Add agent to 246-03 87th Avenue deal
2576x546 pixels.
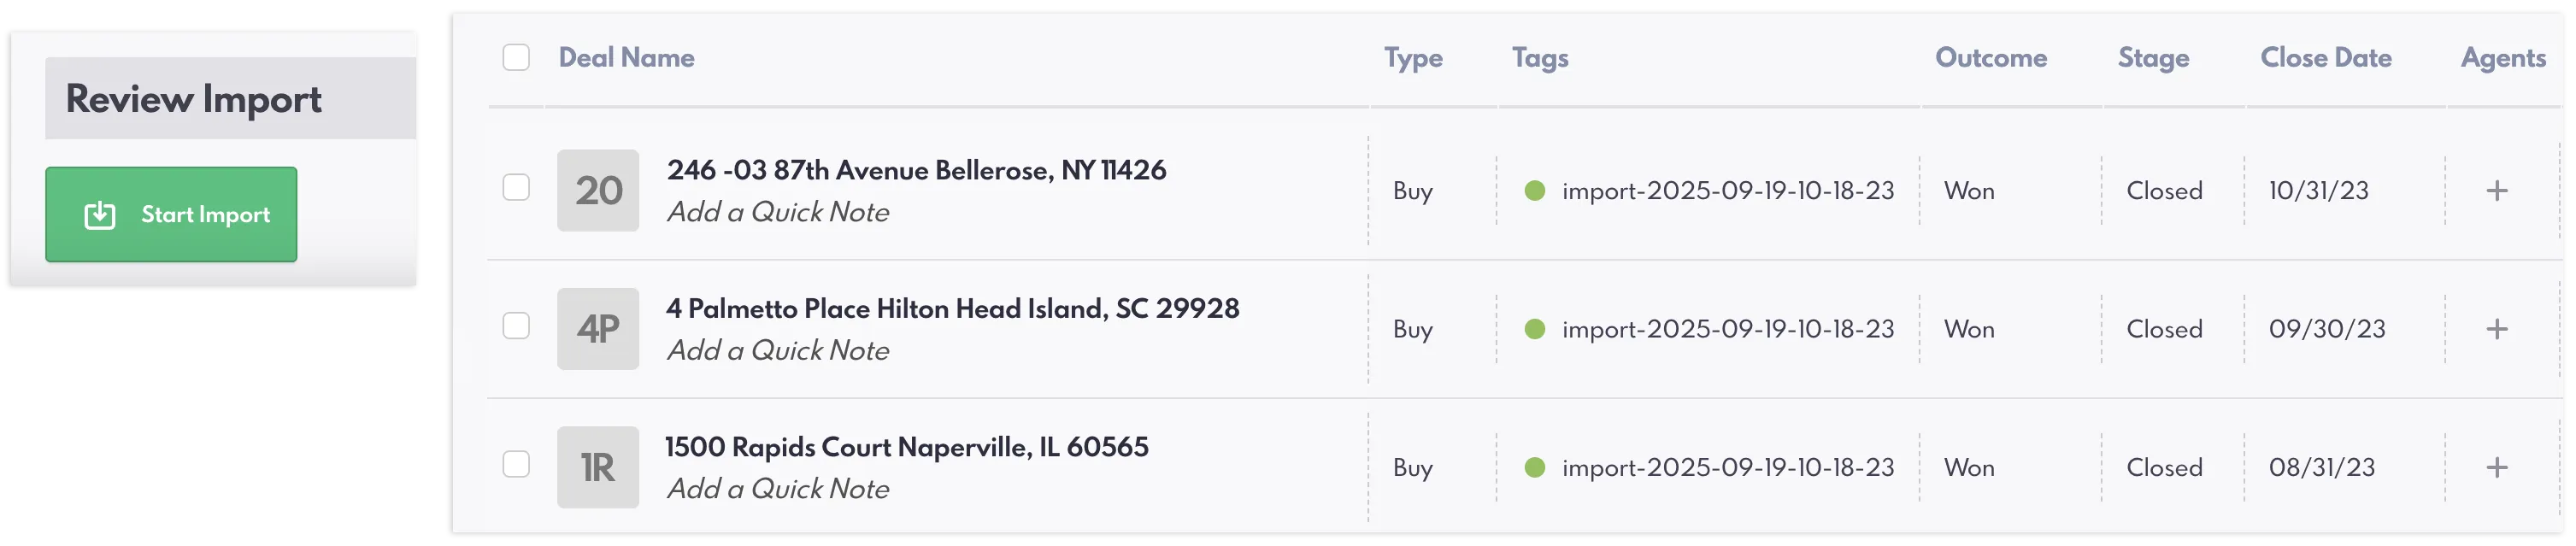pos(2497,191)
